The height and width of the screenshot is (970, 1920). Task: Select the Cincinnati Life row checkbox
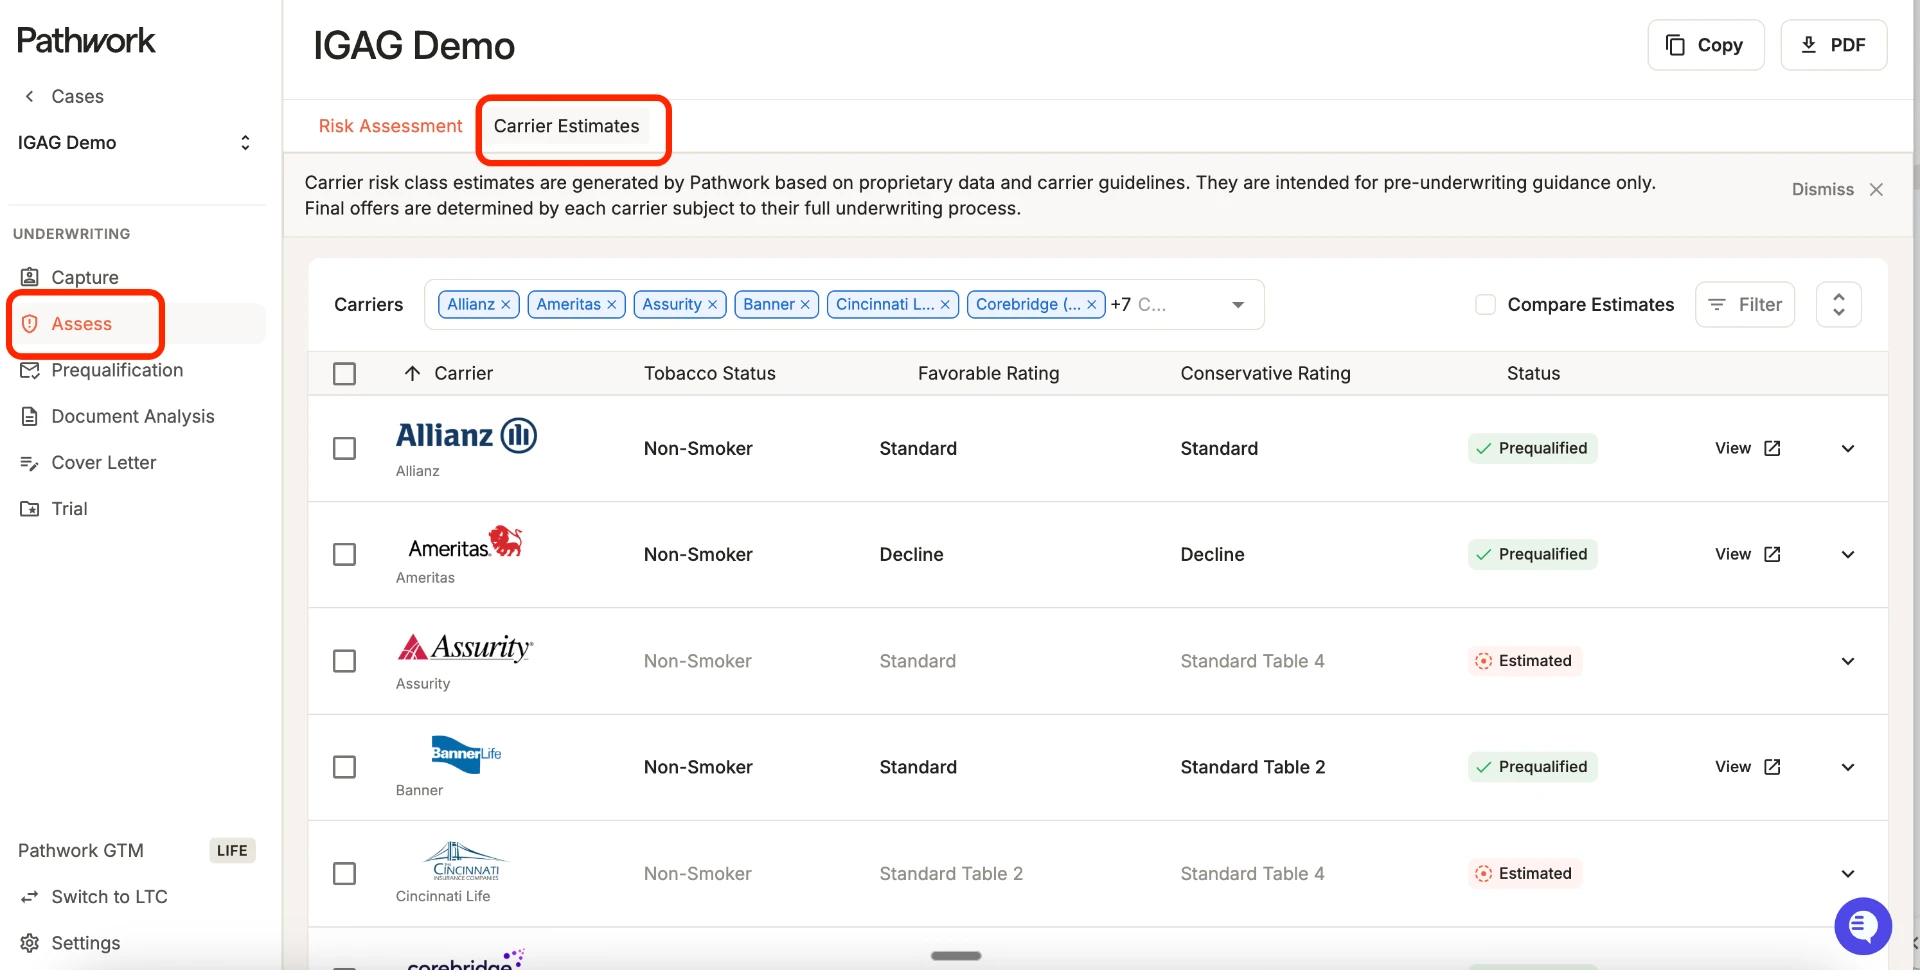[x=344, y=873]
